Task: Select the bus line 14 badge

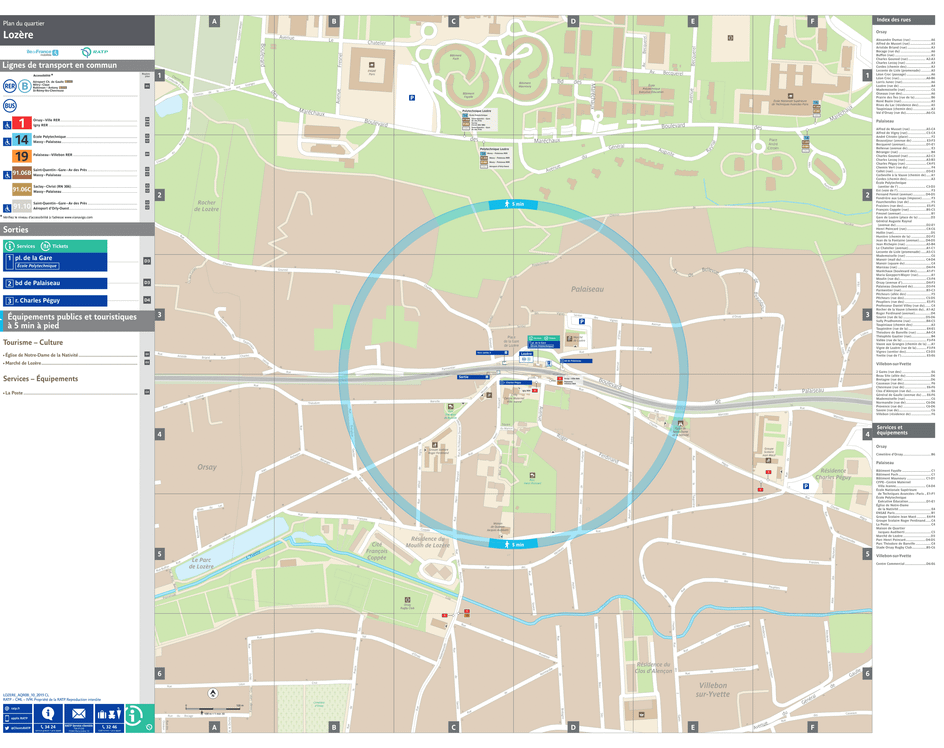Action: coord(20,140)
